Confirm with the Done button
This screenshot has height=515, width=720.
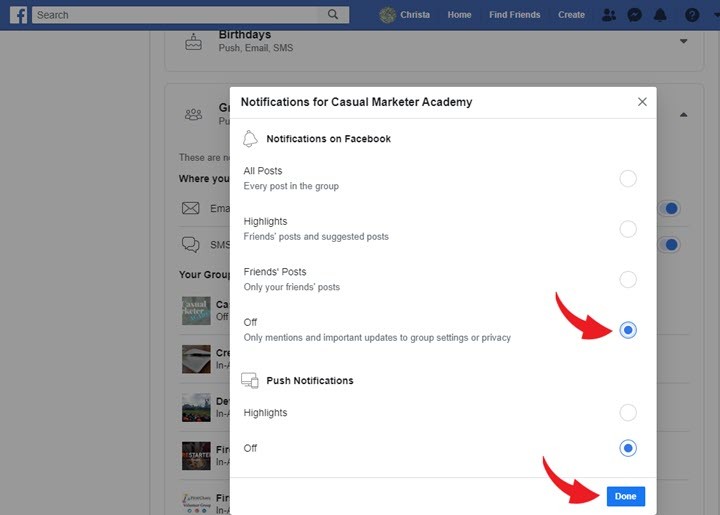pyautogui.click(x=625, y=496)
